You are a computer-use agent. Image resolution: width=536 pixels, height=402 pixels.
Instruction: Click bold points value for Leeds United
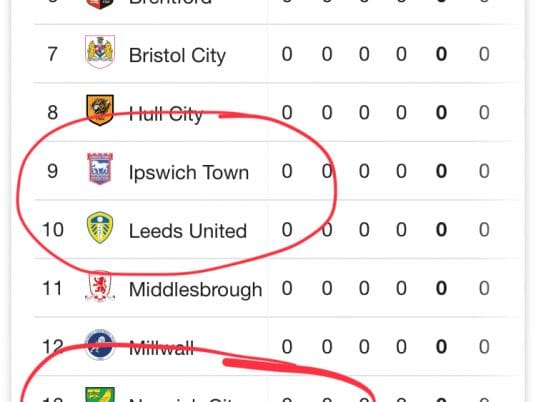coord(441,229)
